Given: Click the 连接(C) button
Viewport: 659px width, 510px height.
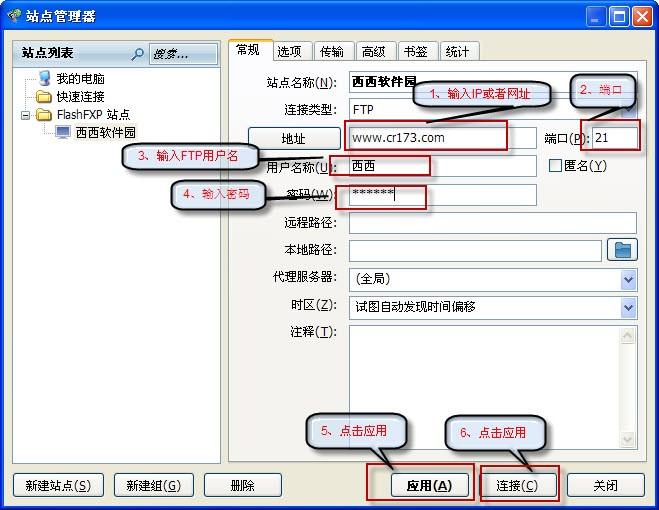Looking at the screenshot, I should point(517,485).
